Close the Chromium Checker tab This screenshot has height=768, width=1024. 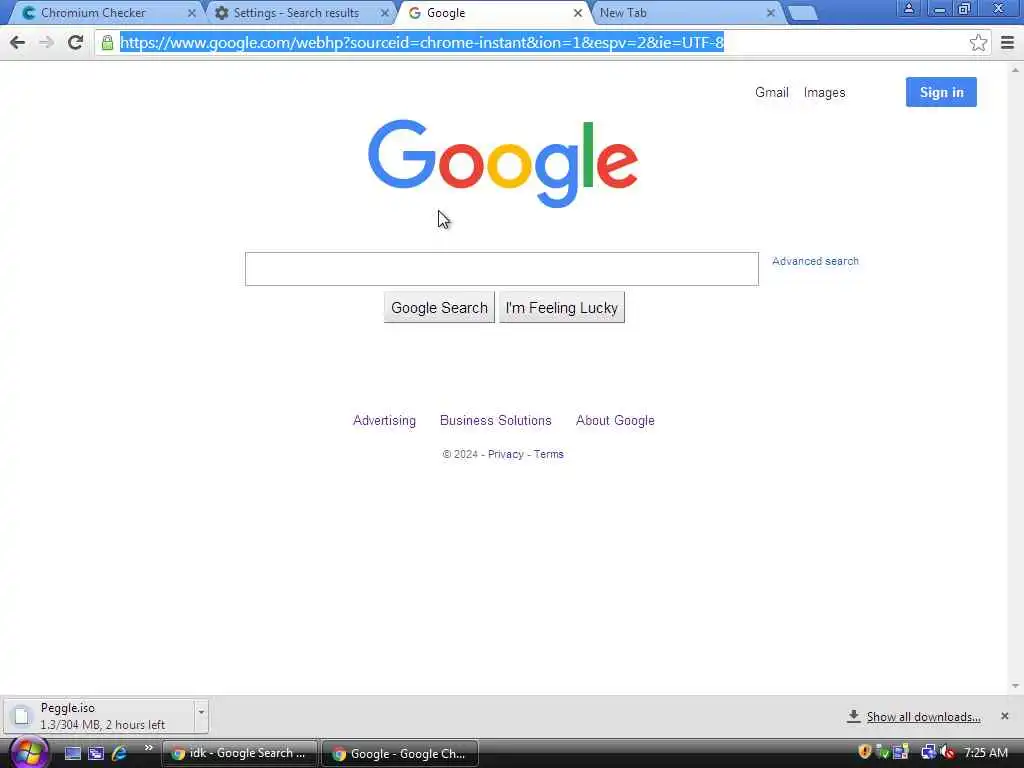(x=191, y=13)
